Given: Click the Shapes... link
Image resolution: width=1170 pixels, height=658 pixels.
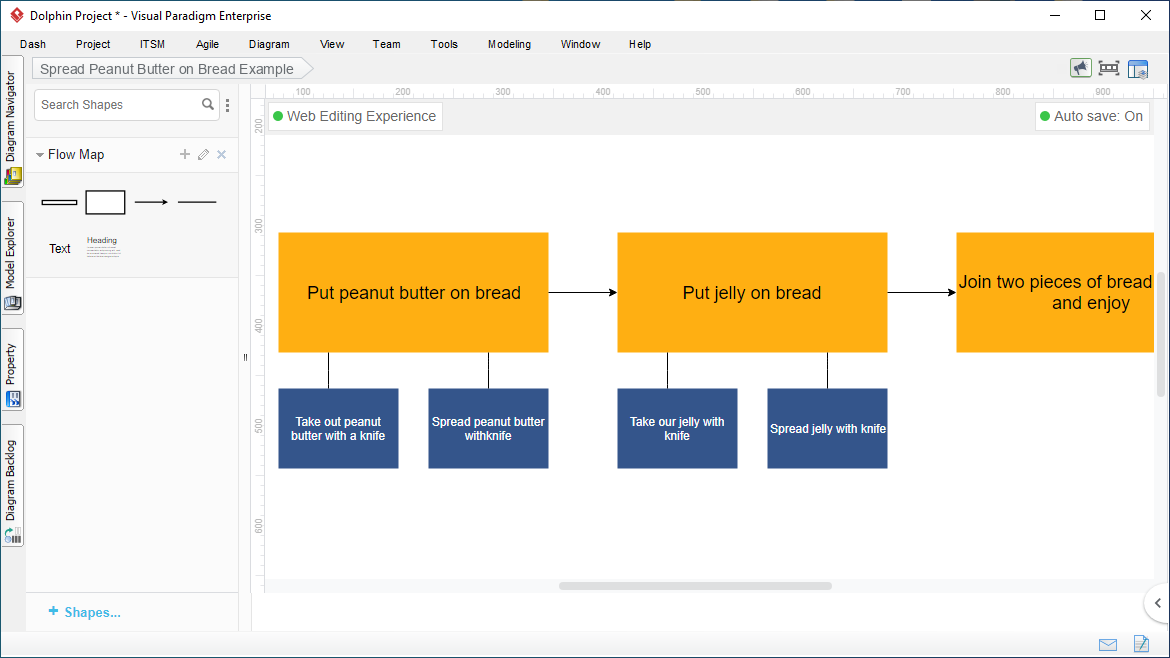Looking at the screenshot, I should coord(84,612).
